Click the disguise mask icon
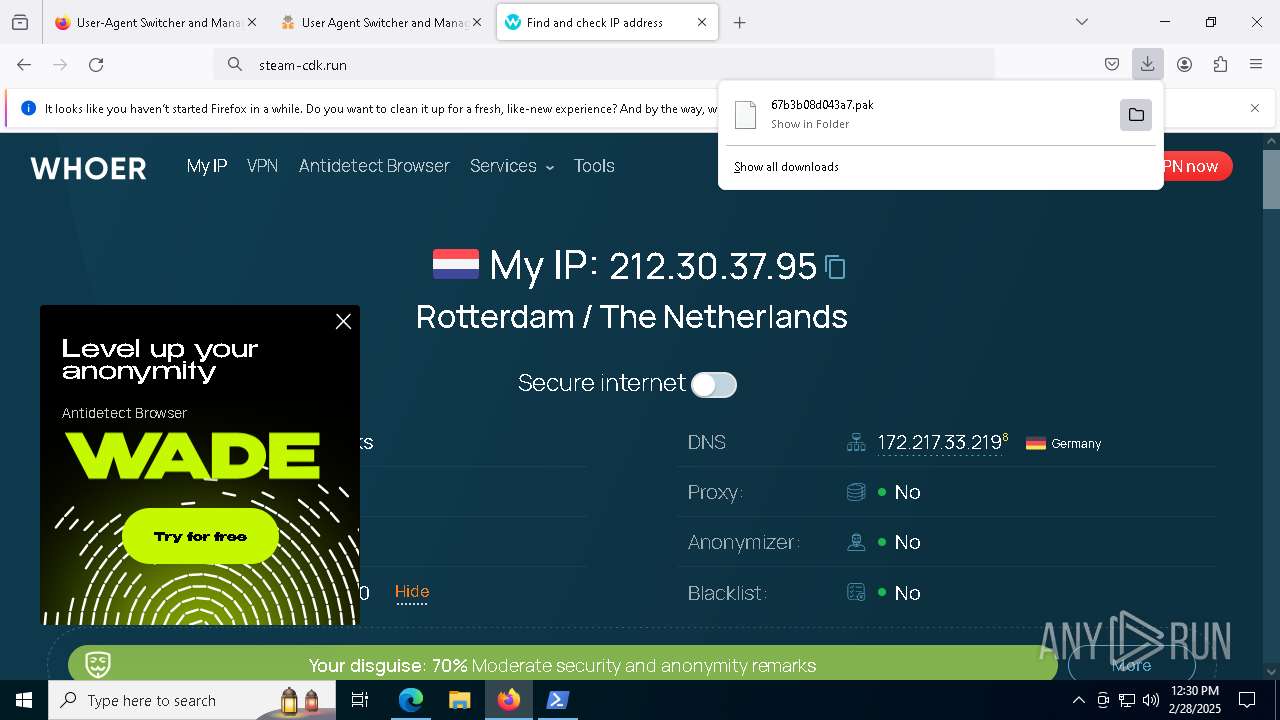The width and height of the screenshot is (1280, 720). [98, 664]
